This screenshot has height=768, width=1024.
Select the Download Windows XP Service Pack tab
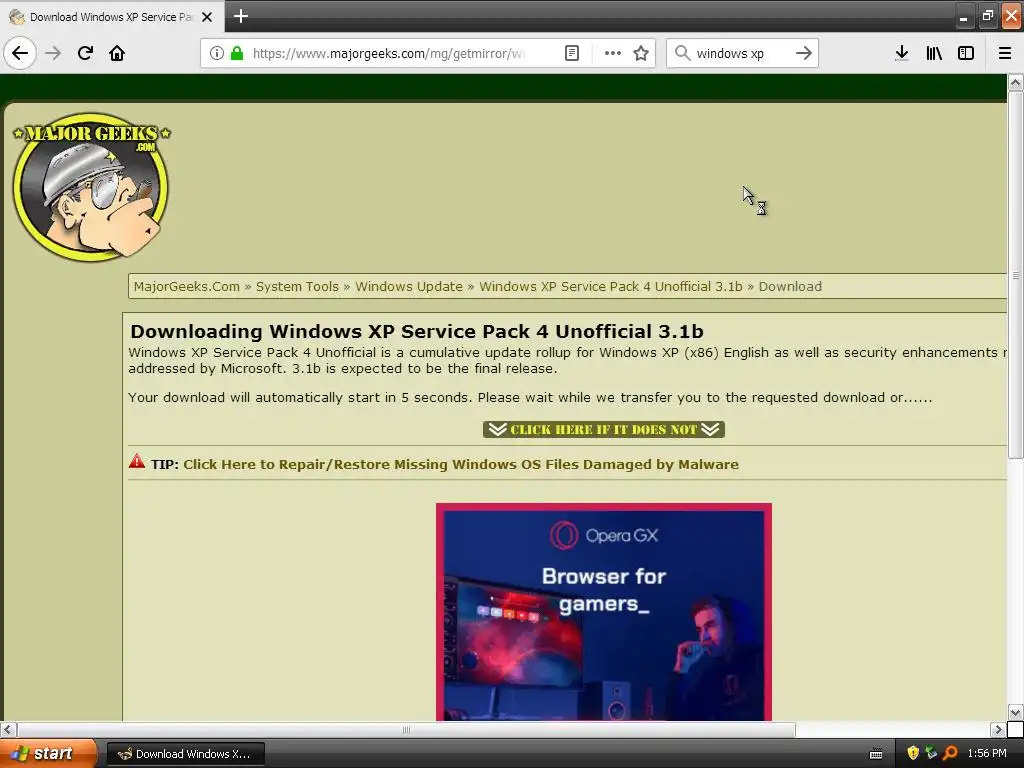click(x=112, y=17)
